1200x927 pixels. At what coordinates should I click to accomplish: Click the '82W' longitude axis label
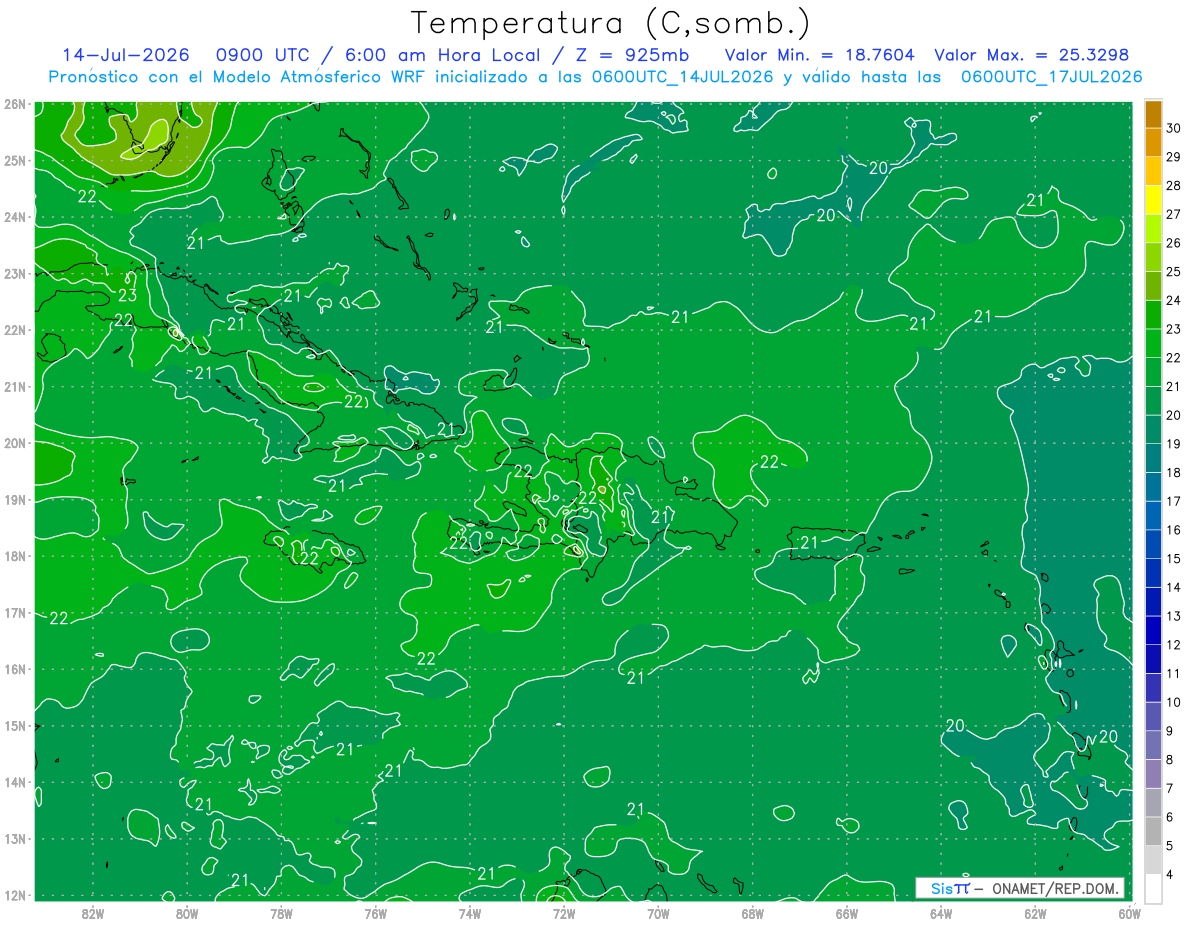tap(92, 912)
